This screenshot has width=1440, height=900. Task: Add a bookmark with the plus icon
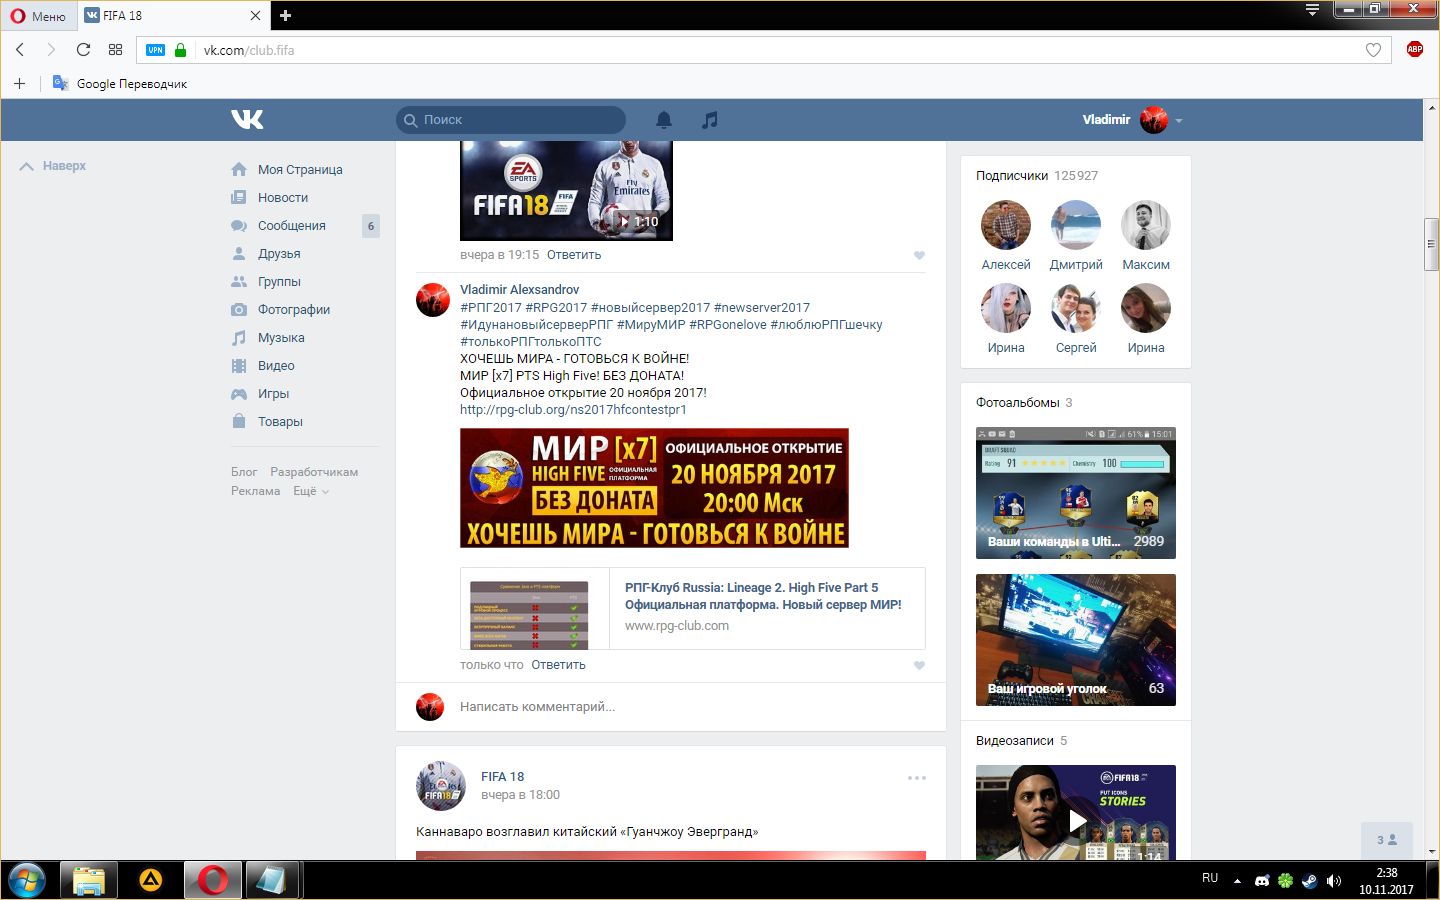point(19,83)
